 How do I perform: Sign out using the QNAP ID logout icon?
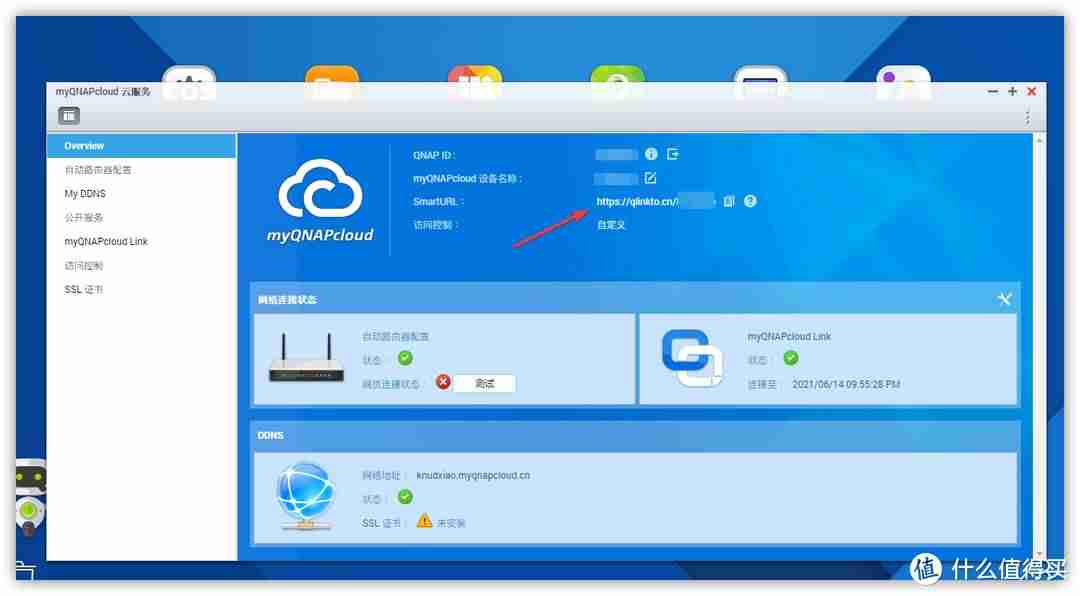pos(673,154)
